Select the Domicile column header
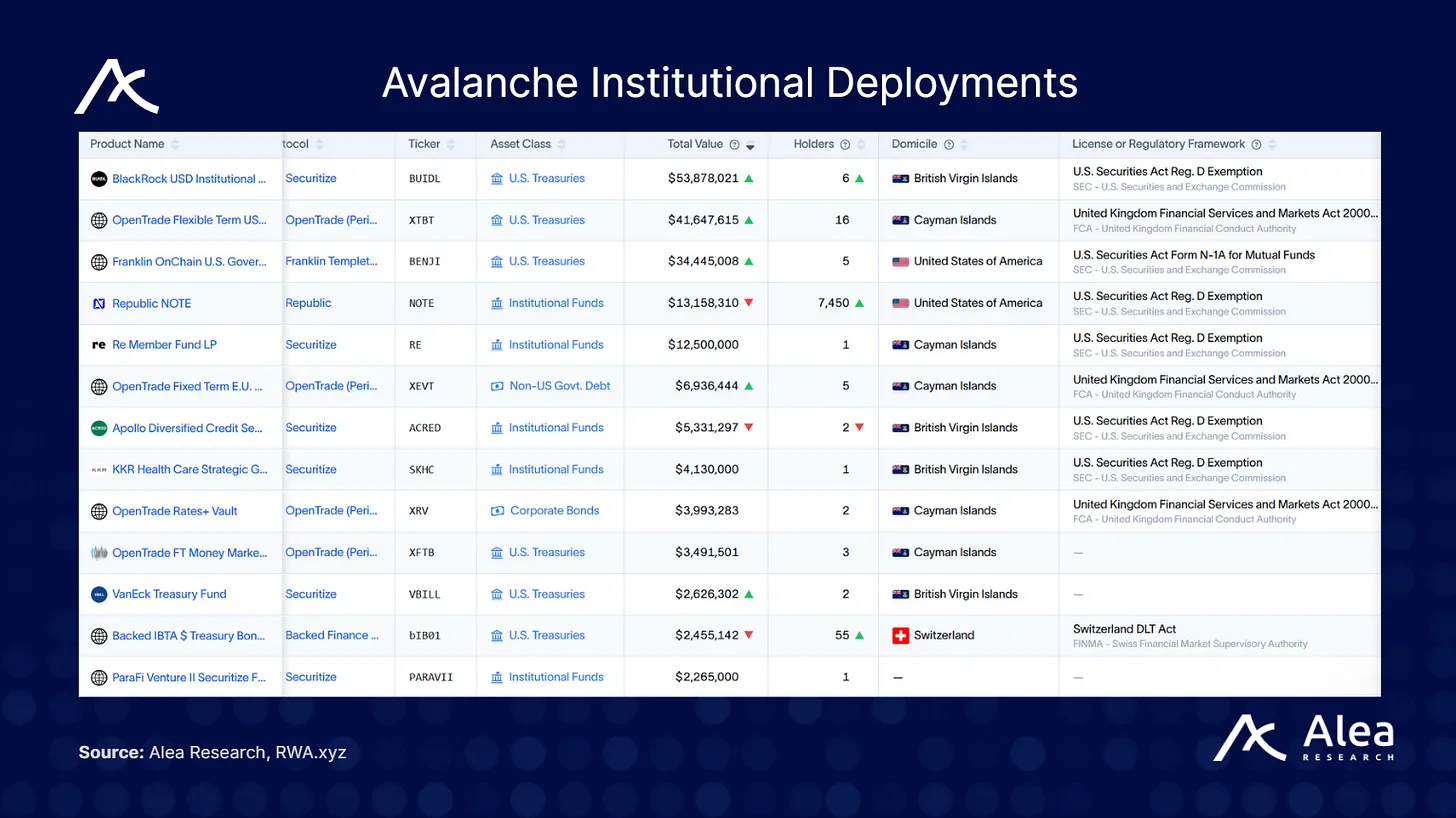The width and height of the screenshot is (1456, 818). click(x=915, y=144)
